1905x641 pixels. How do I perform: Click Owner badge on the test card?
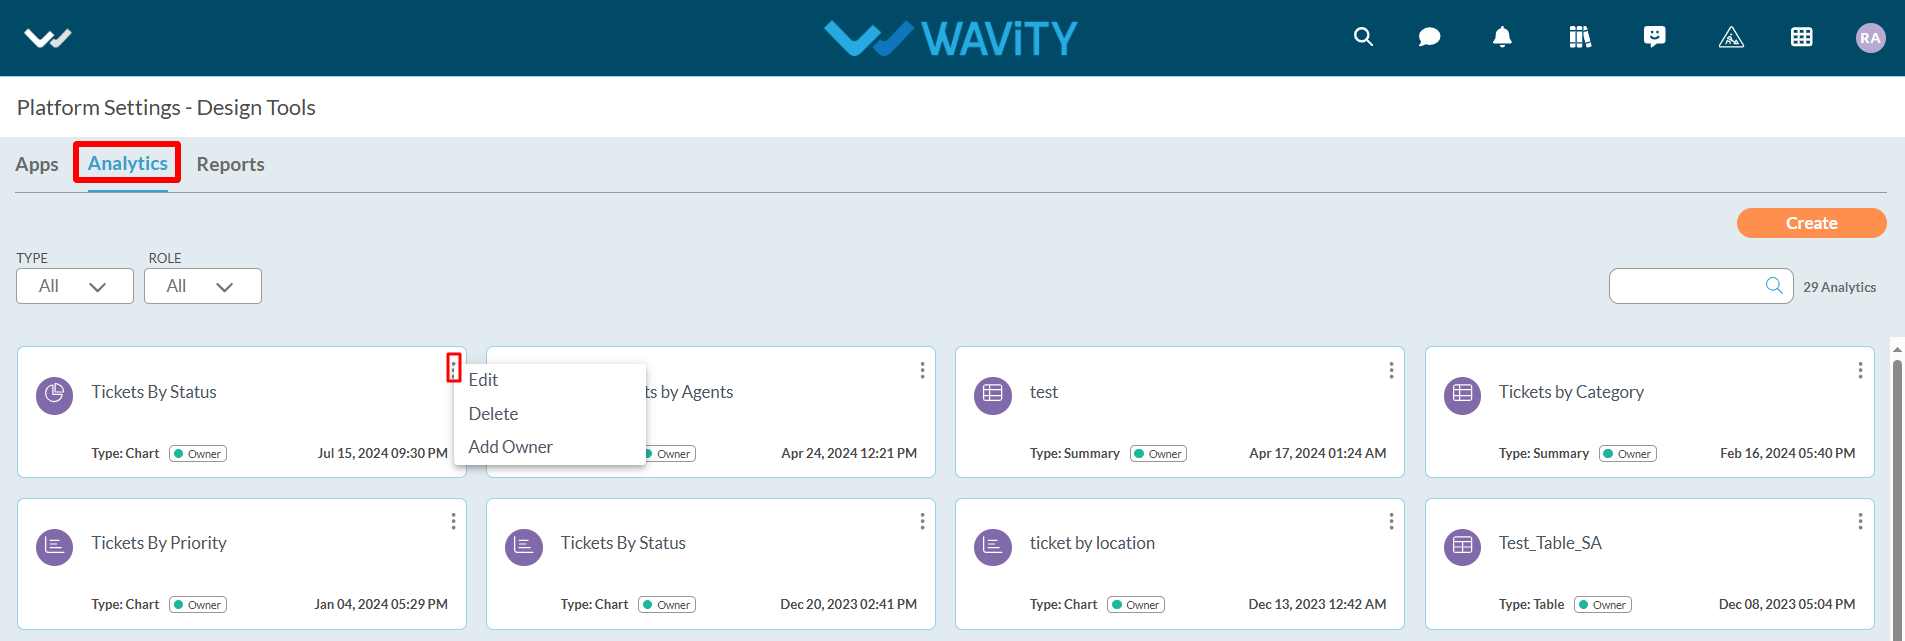tap(1159, 454)
